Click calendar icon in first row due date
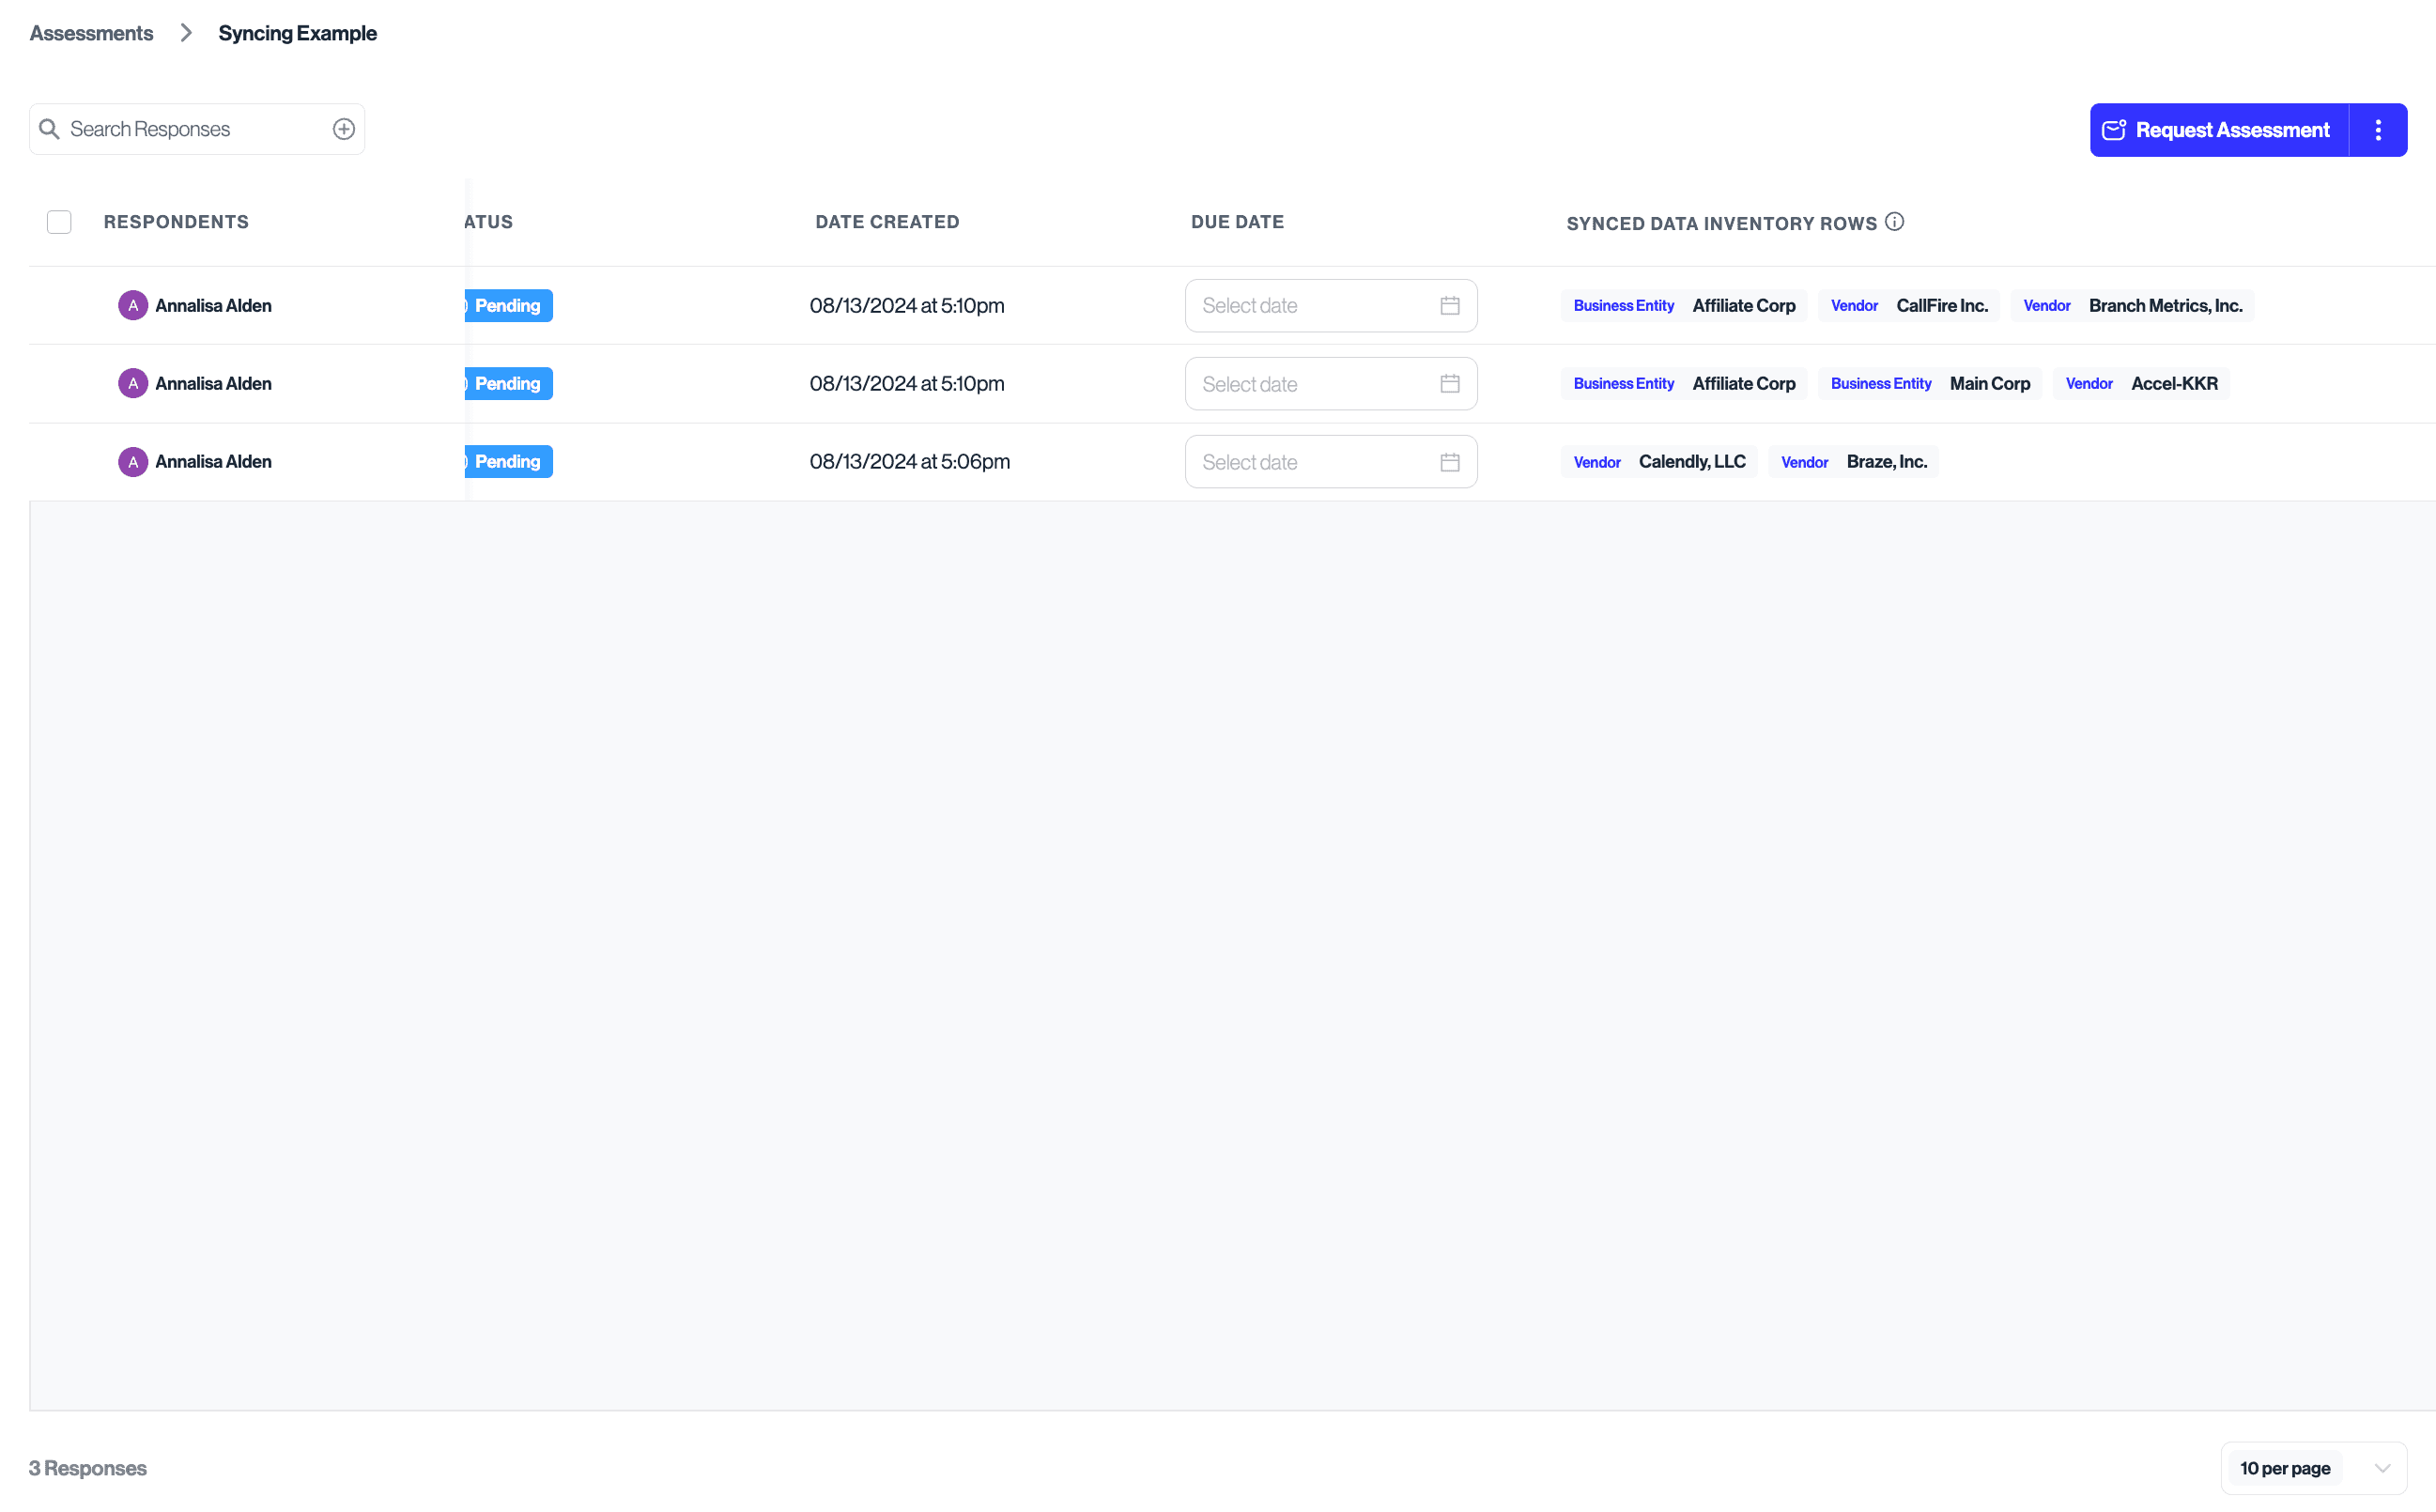Screen dimensions: 2436x1512 [1449, 306]
